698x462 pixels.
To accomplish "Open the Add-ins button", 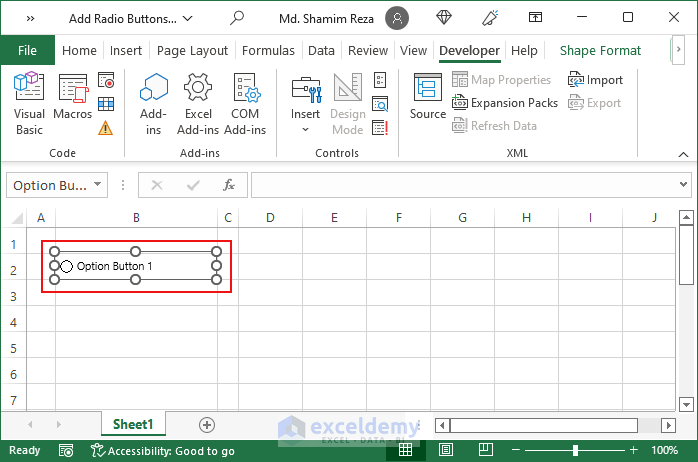I will pyautogui.click(x=154, y=104).
